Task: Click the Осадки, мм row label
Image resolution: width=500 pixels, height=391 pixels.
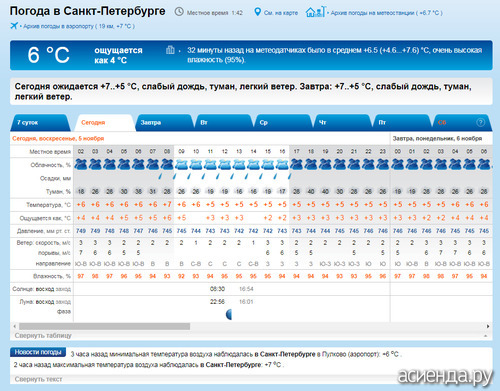Action: (x=55, y=178)
